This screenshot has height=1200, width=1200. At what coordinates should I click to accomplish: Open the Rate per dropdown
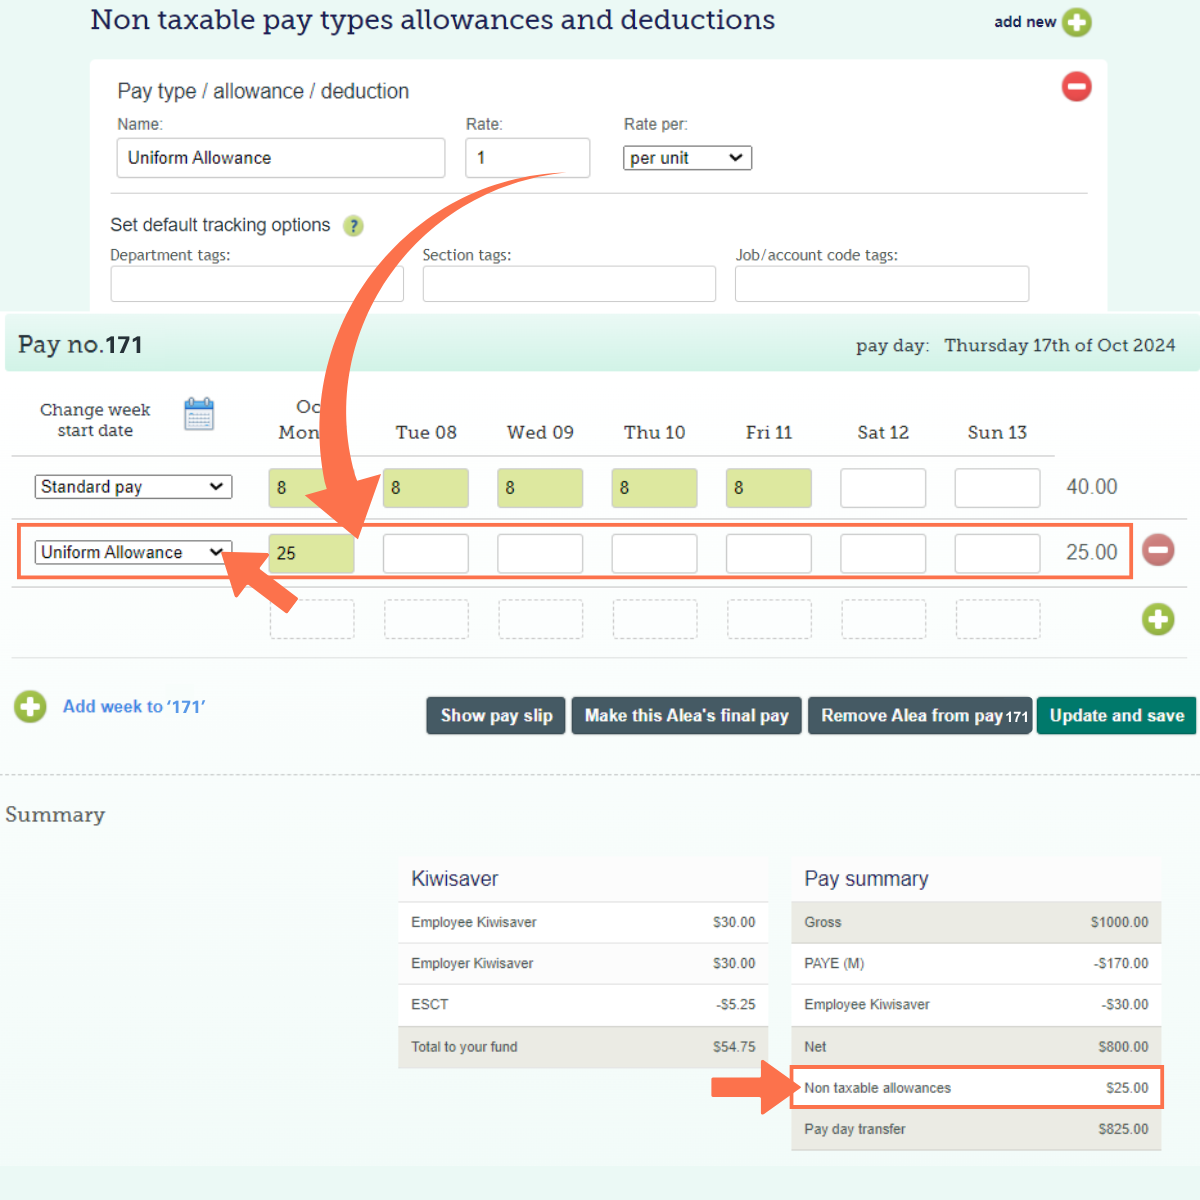point(687,157)
